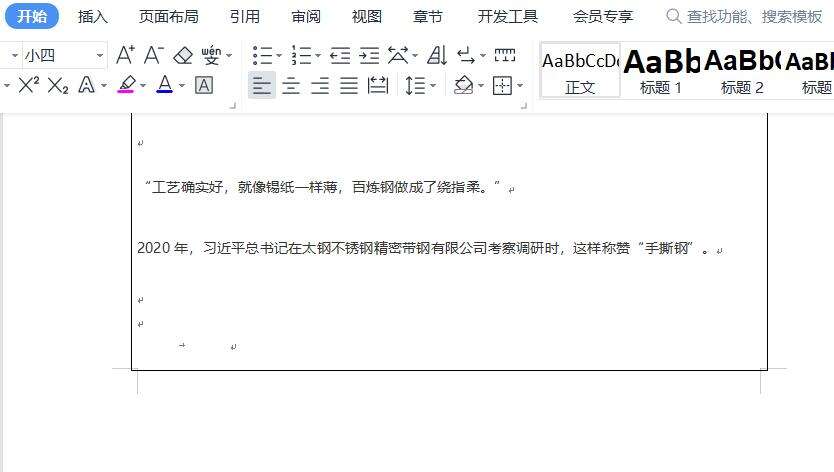Apply the 标题 1 style

(x=661, y=70)
